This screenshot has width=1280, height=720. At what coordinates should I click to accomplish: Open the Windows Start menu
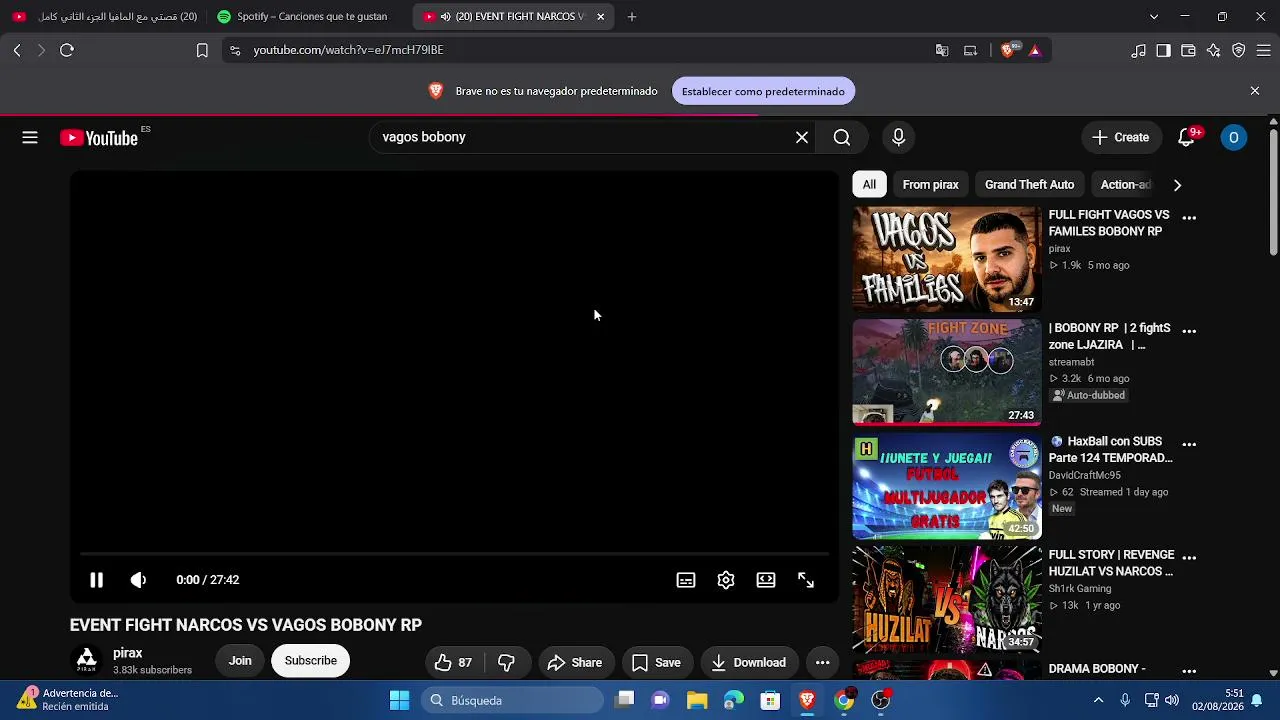(x=399, y=700)
